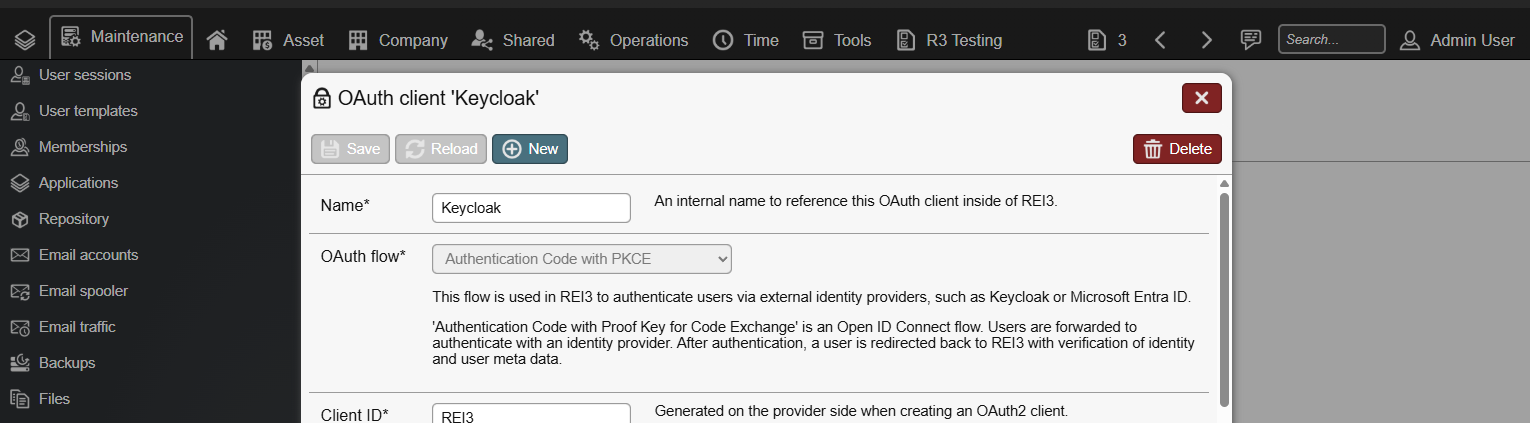Click the New button
1530x423 pixels.
click(530, 149)
